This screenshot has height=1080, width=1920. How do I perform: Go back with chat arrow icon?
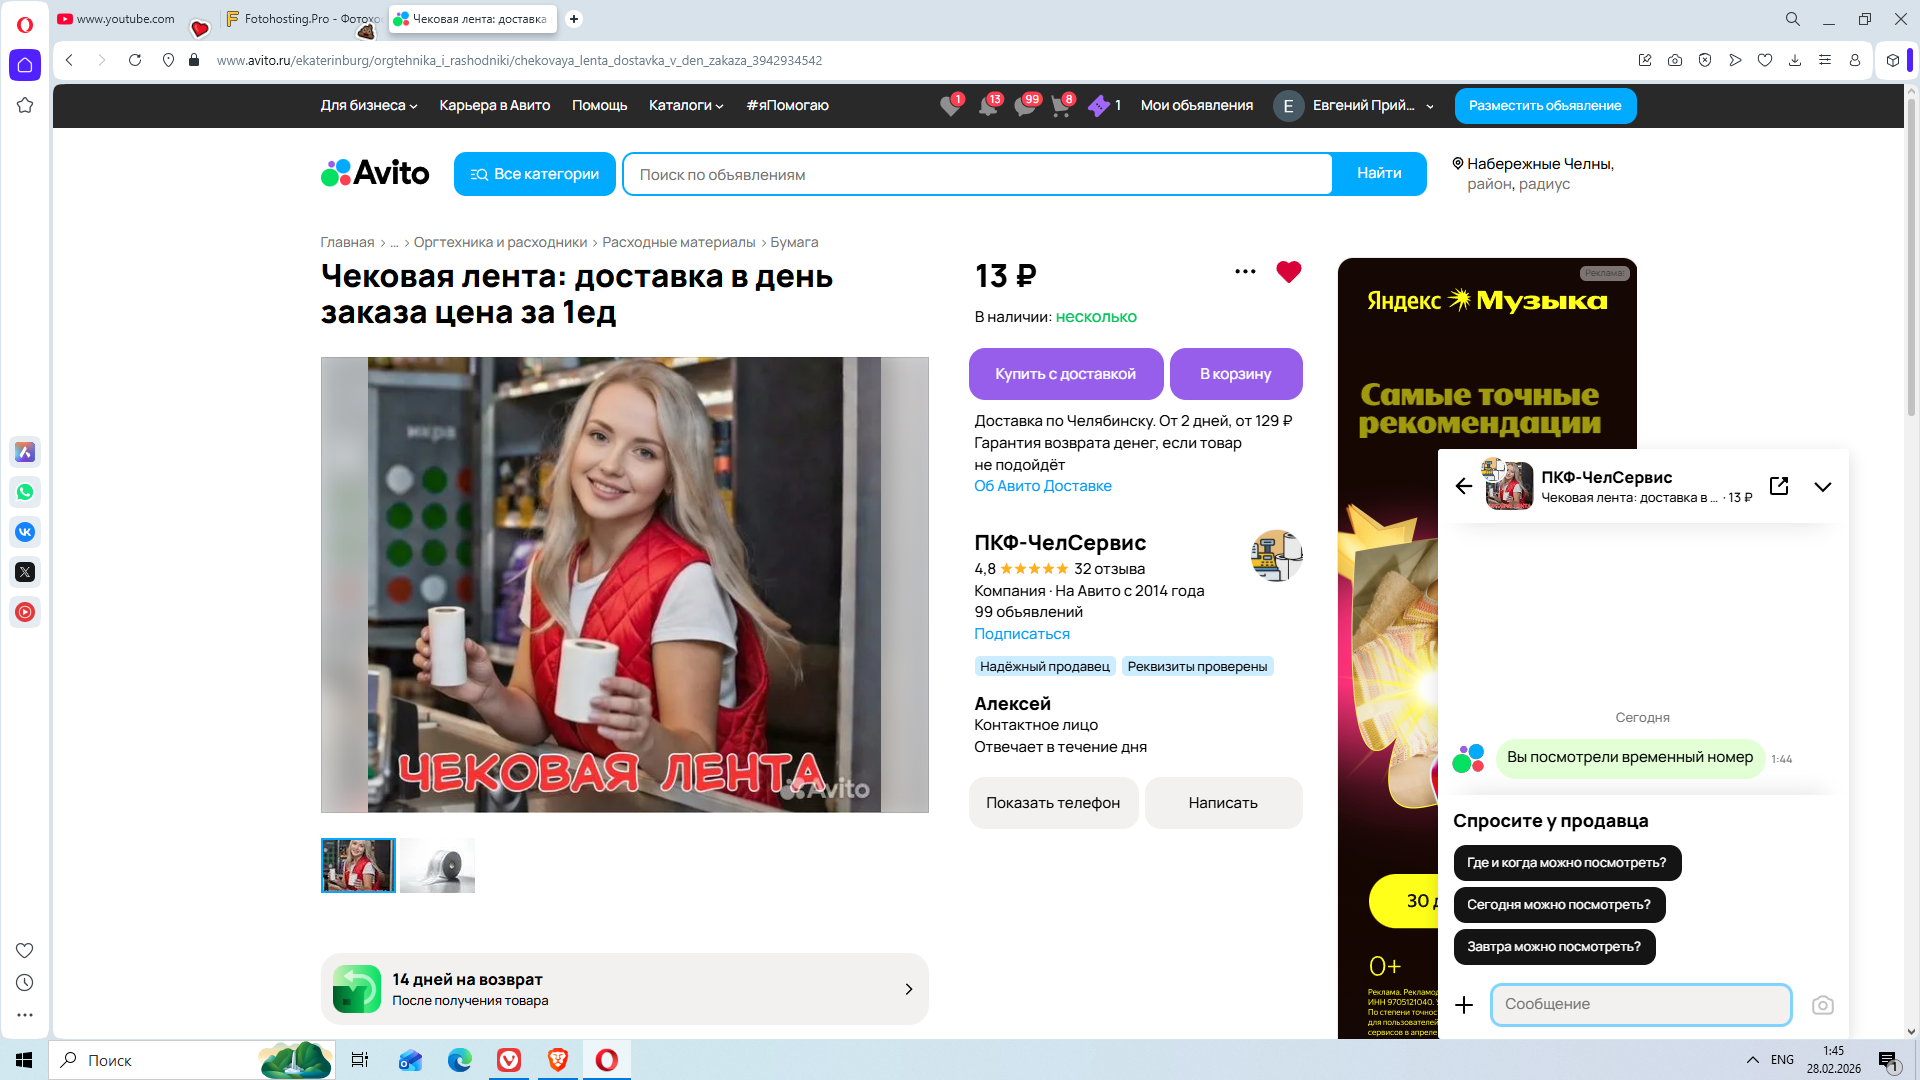pos(1464,486)
